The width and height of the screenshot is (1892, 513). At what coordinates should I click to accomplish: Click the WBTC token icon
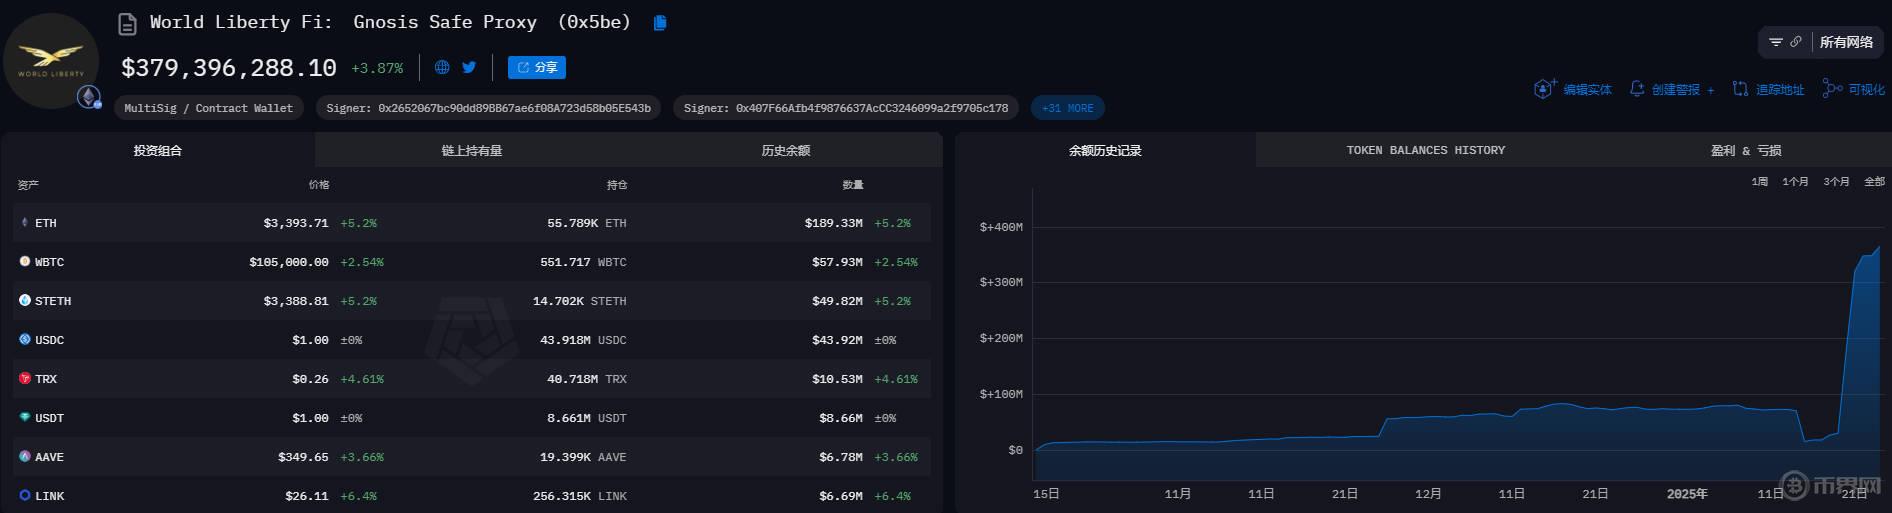(25, 261)
